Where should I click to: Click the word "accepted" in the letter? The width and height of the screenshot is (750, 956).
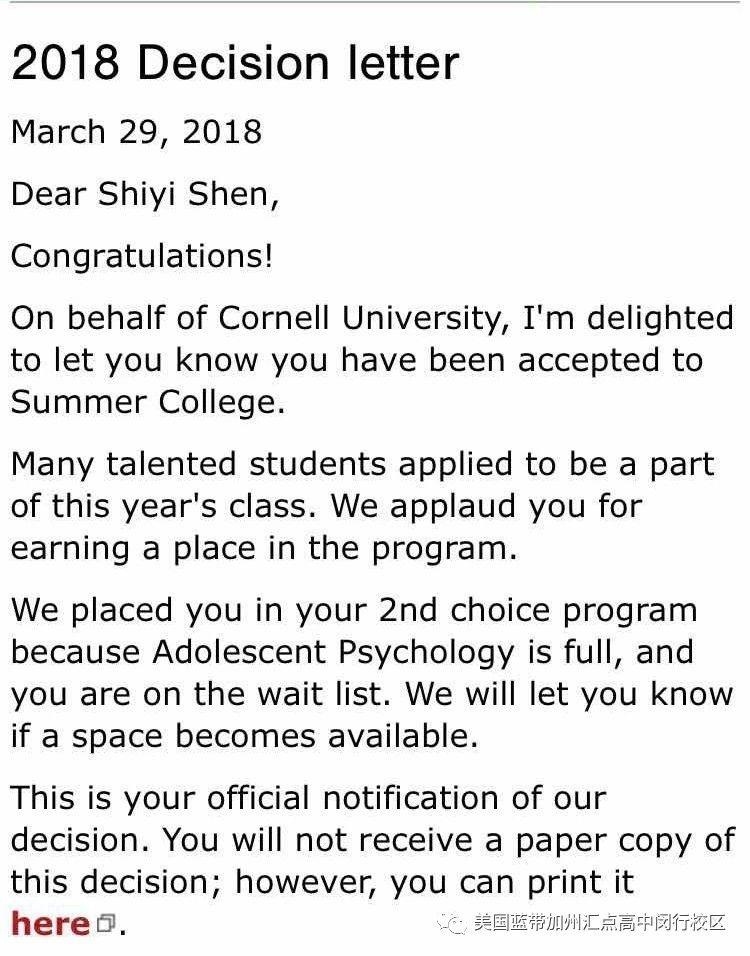[589, 361]
